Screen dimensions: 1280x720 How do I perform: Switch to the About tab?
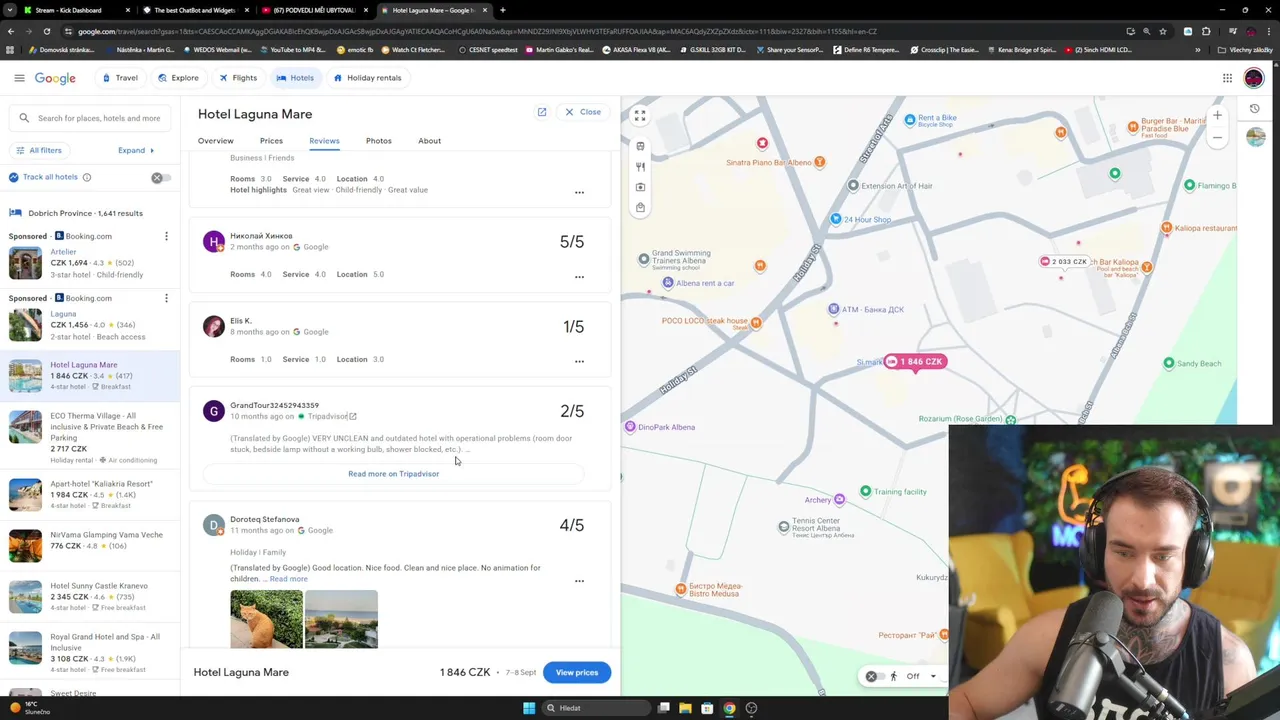pyautogui.click(x=429, y=141)
